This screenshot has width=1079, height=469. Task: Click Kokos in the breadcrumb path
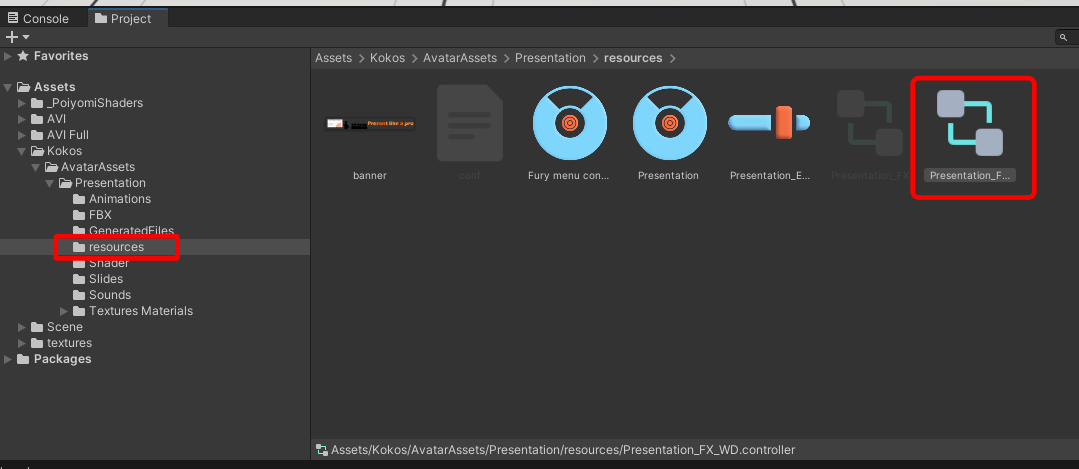click(387, 58)
